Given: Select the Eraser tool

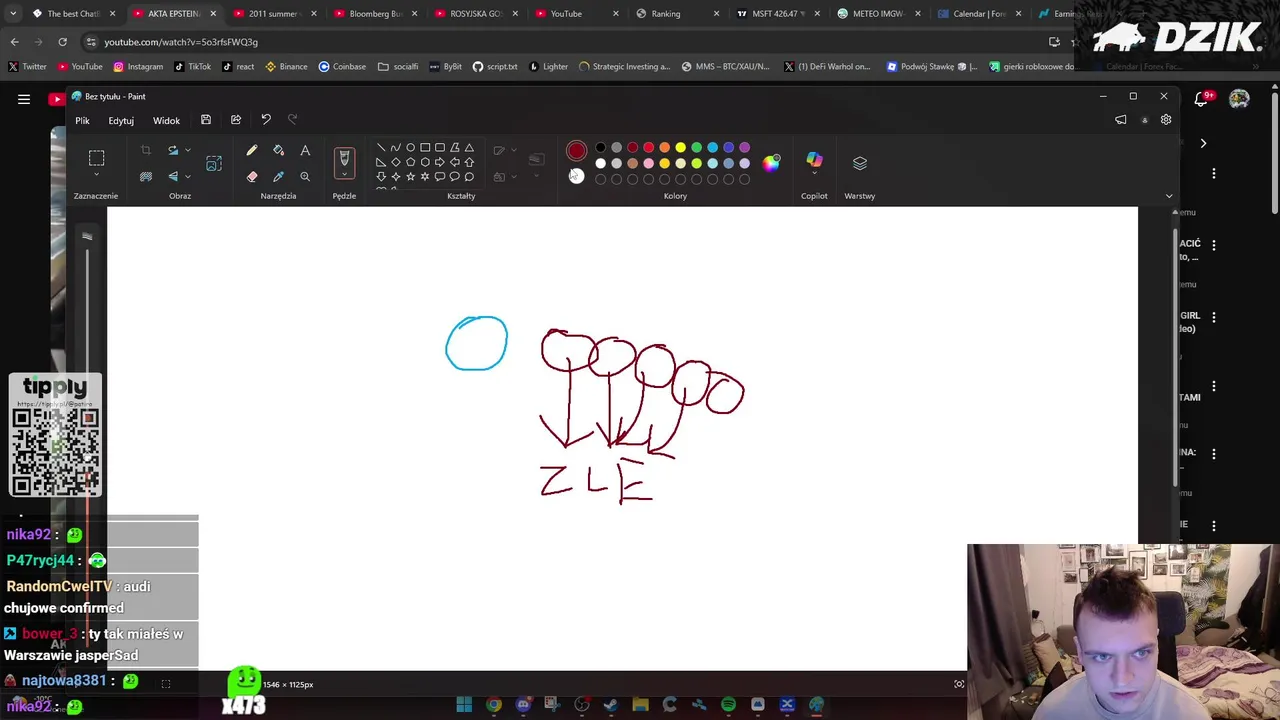Looking at the screenshot, I should point(252,176).
